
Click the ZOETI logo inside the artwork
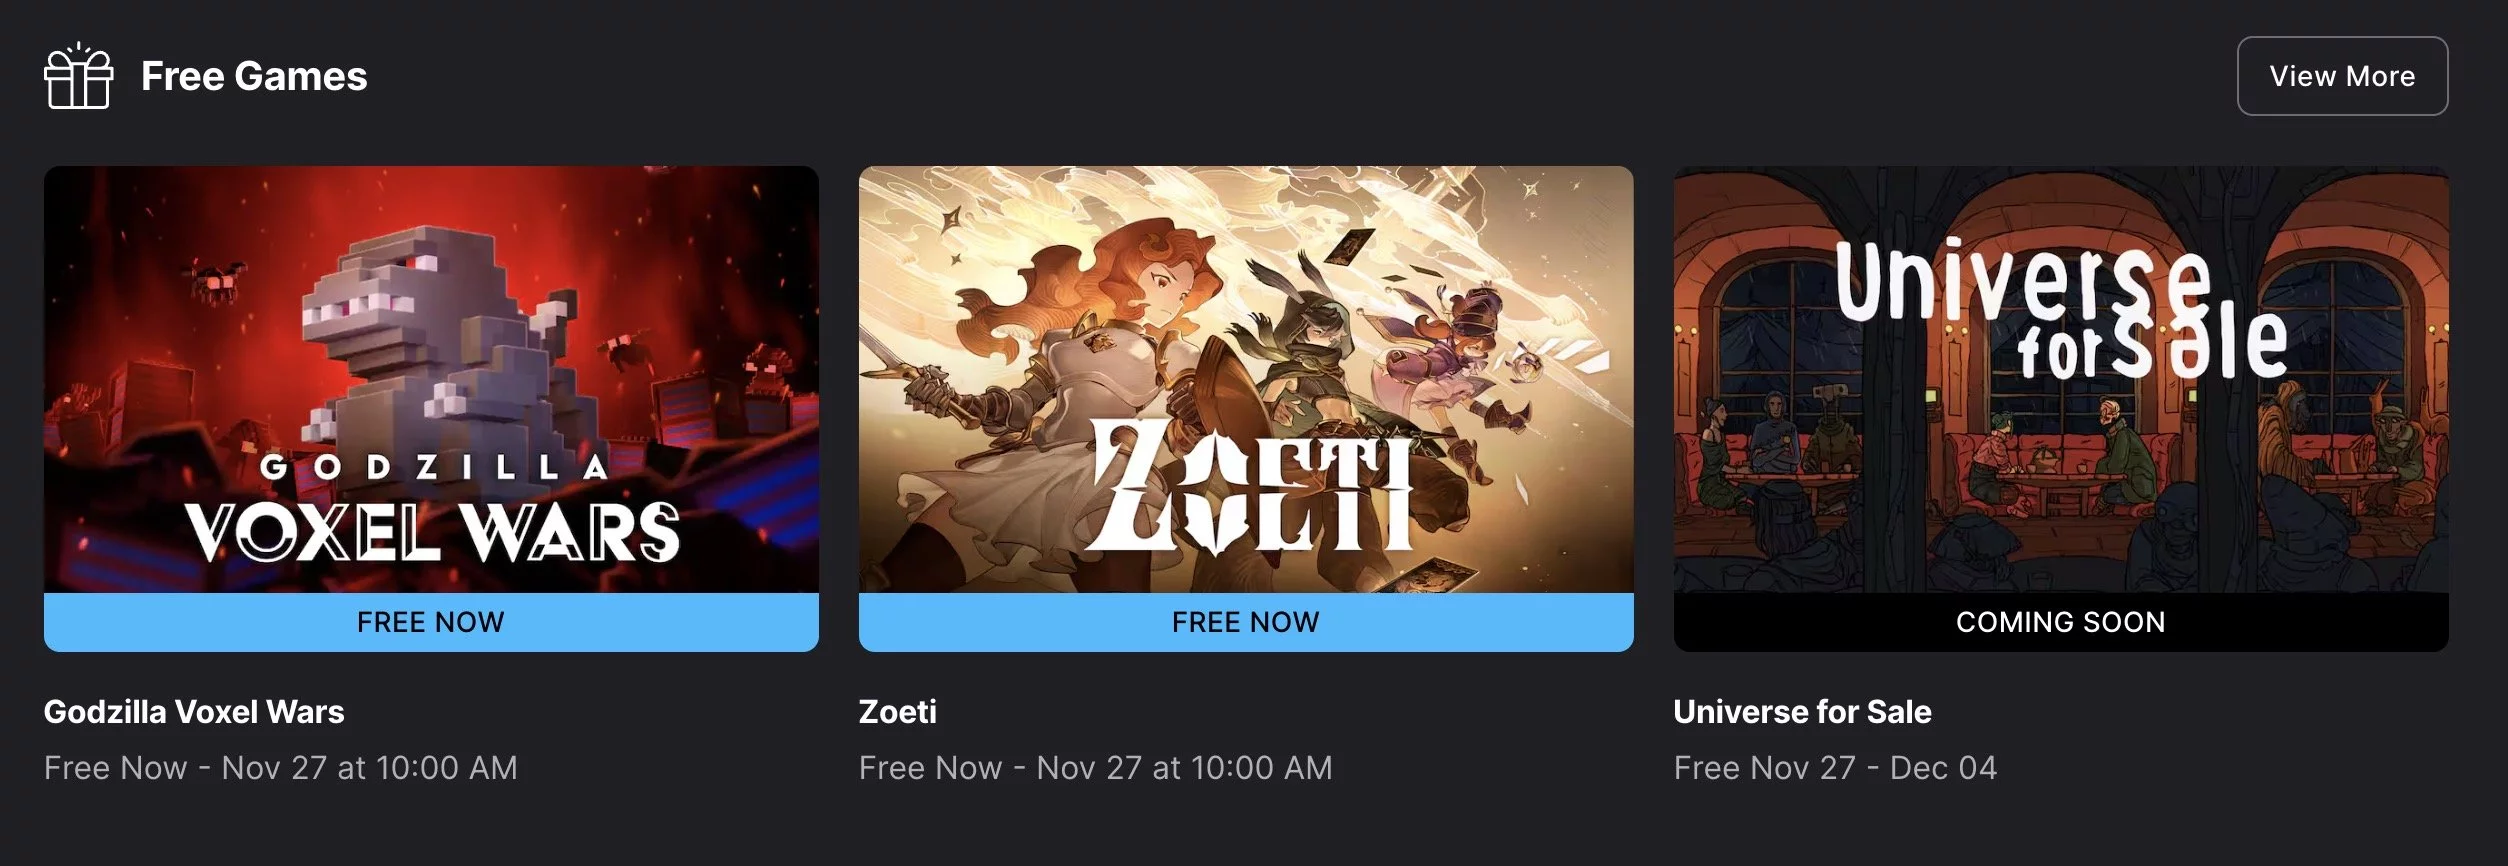(x=1250, y=487)
